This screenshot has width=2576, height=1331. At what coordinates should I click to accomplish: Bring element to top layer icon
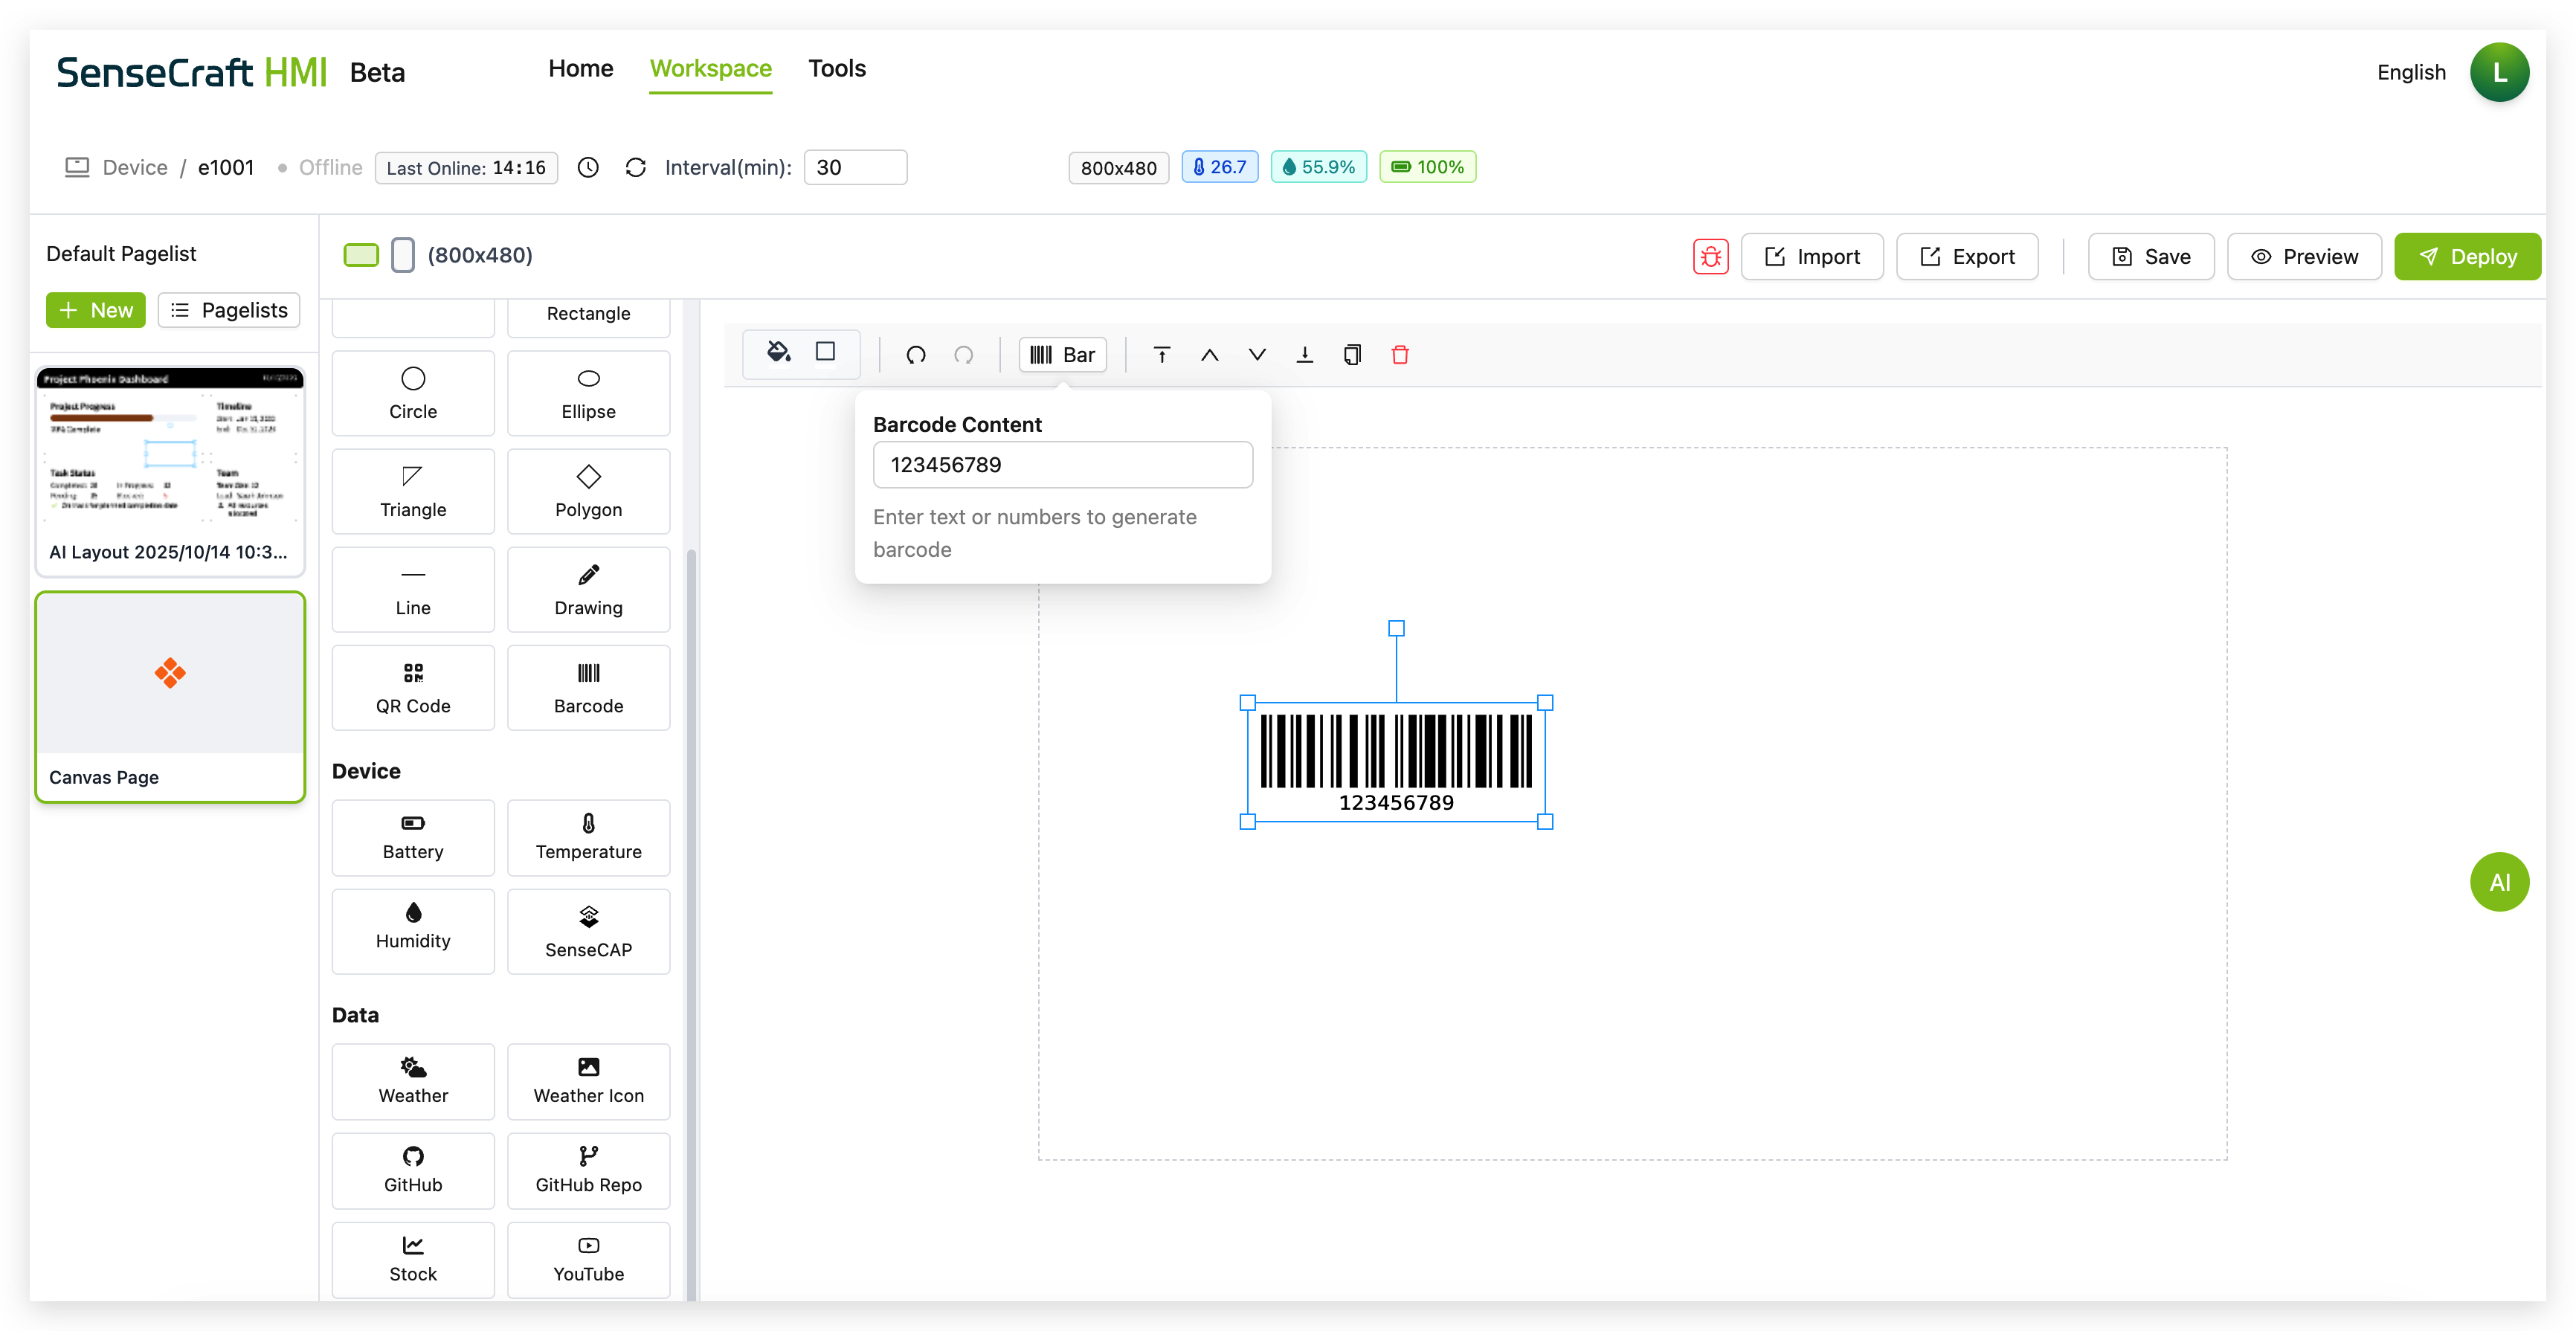1162,355
